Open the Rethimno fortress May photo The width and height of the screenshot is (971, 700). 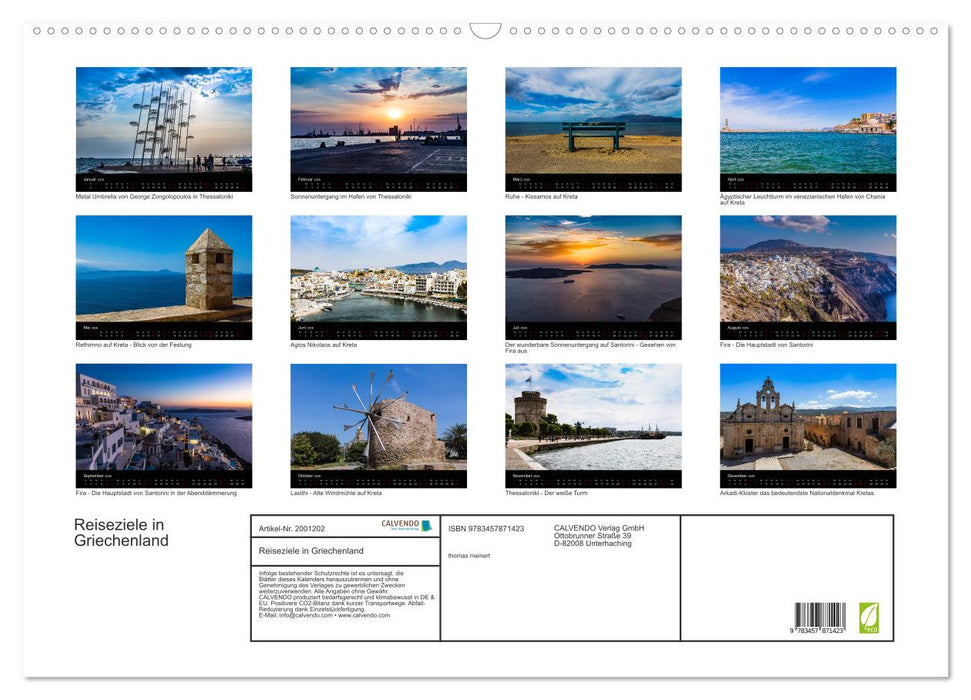164,269
